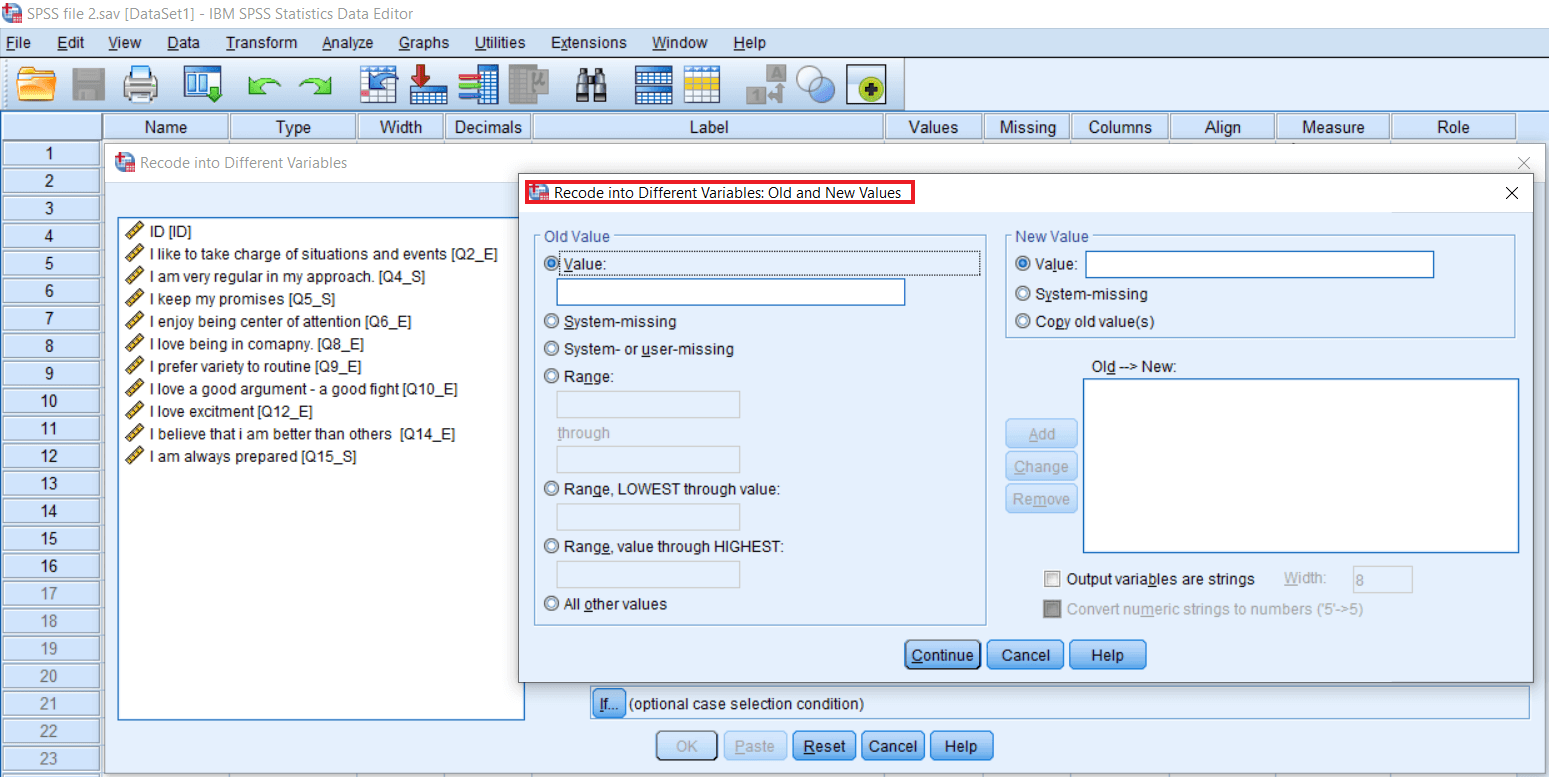The height and width of the screenshot is (777, 1549).
Task: Click ruler icon beside Q15_S variable
Action: pos(134,456)
